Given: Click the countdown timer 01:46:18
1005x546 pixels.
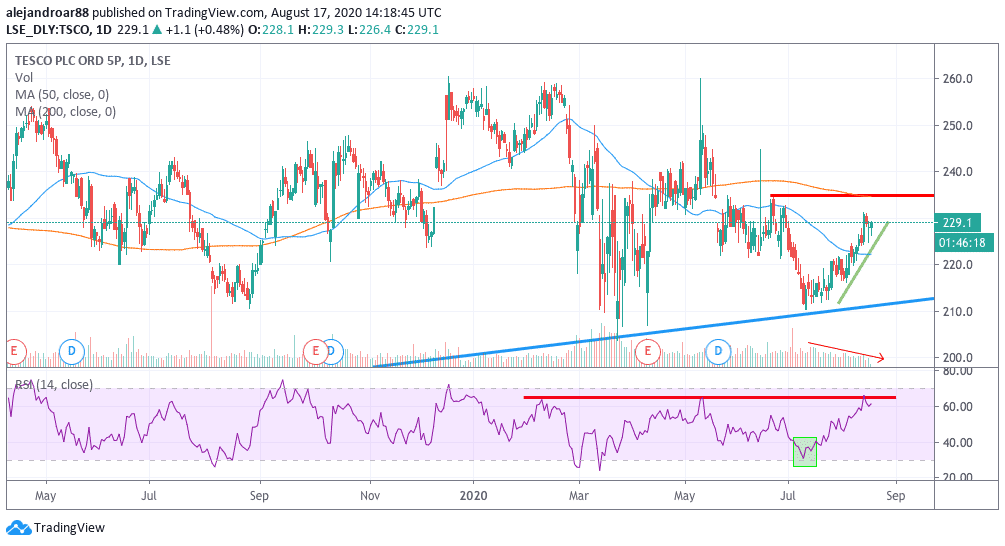Looking at the screenshot, I should pos(964,243).
